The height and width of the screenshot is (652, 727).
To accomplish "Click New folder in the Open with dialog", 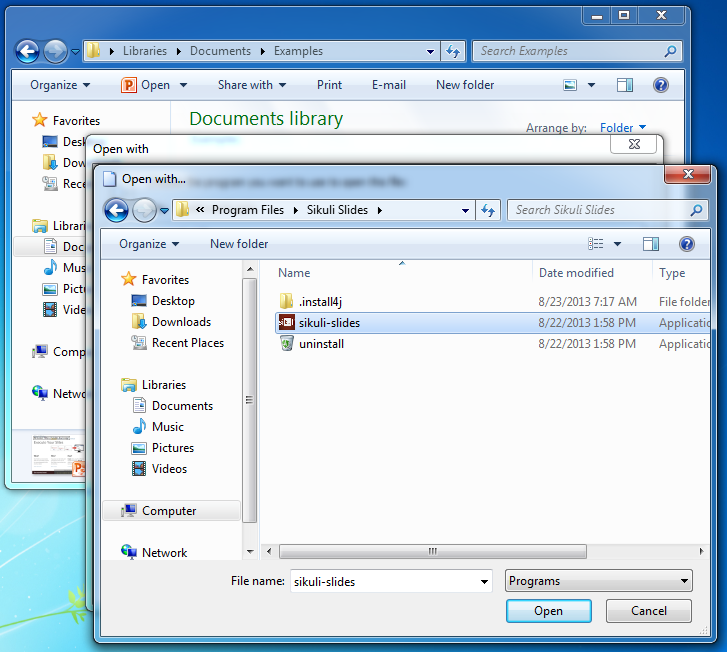I will pyautogui.click(x=239, y=244).
